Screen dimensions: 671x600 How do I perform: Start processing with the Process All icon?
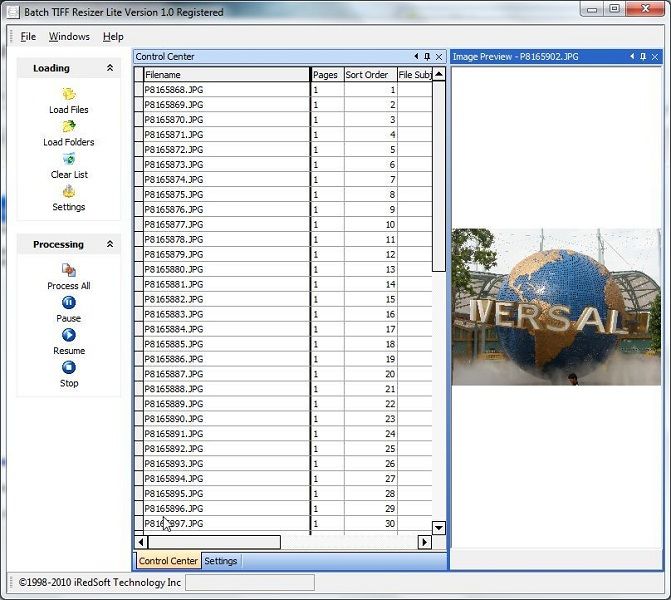tap(69, 270)
